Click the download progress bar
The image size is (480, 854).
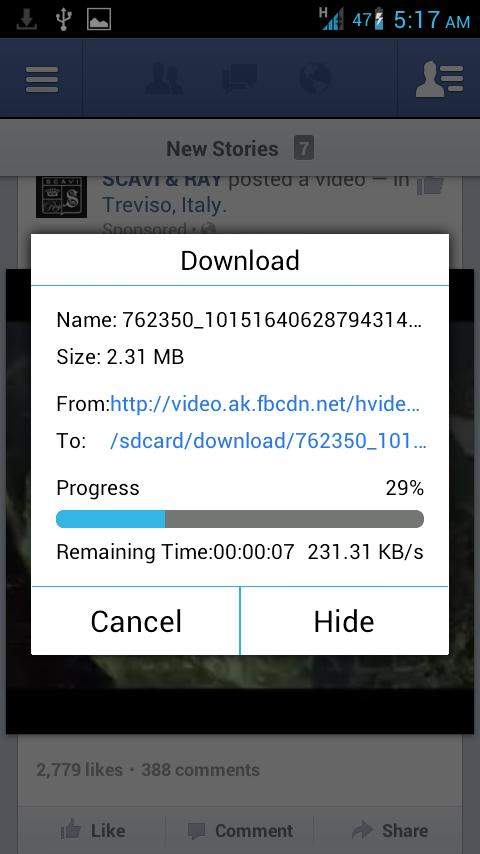tap(240, 519)
